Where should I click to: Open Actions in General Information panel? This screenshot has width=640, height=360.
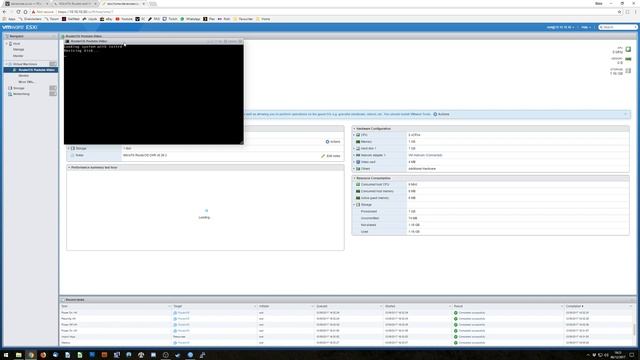[x=333, y=142]
